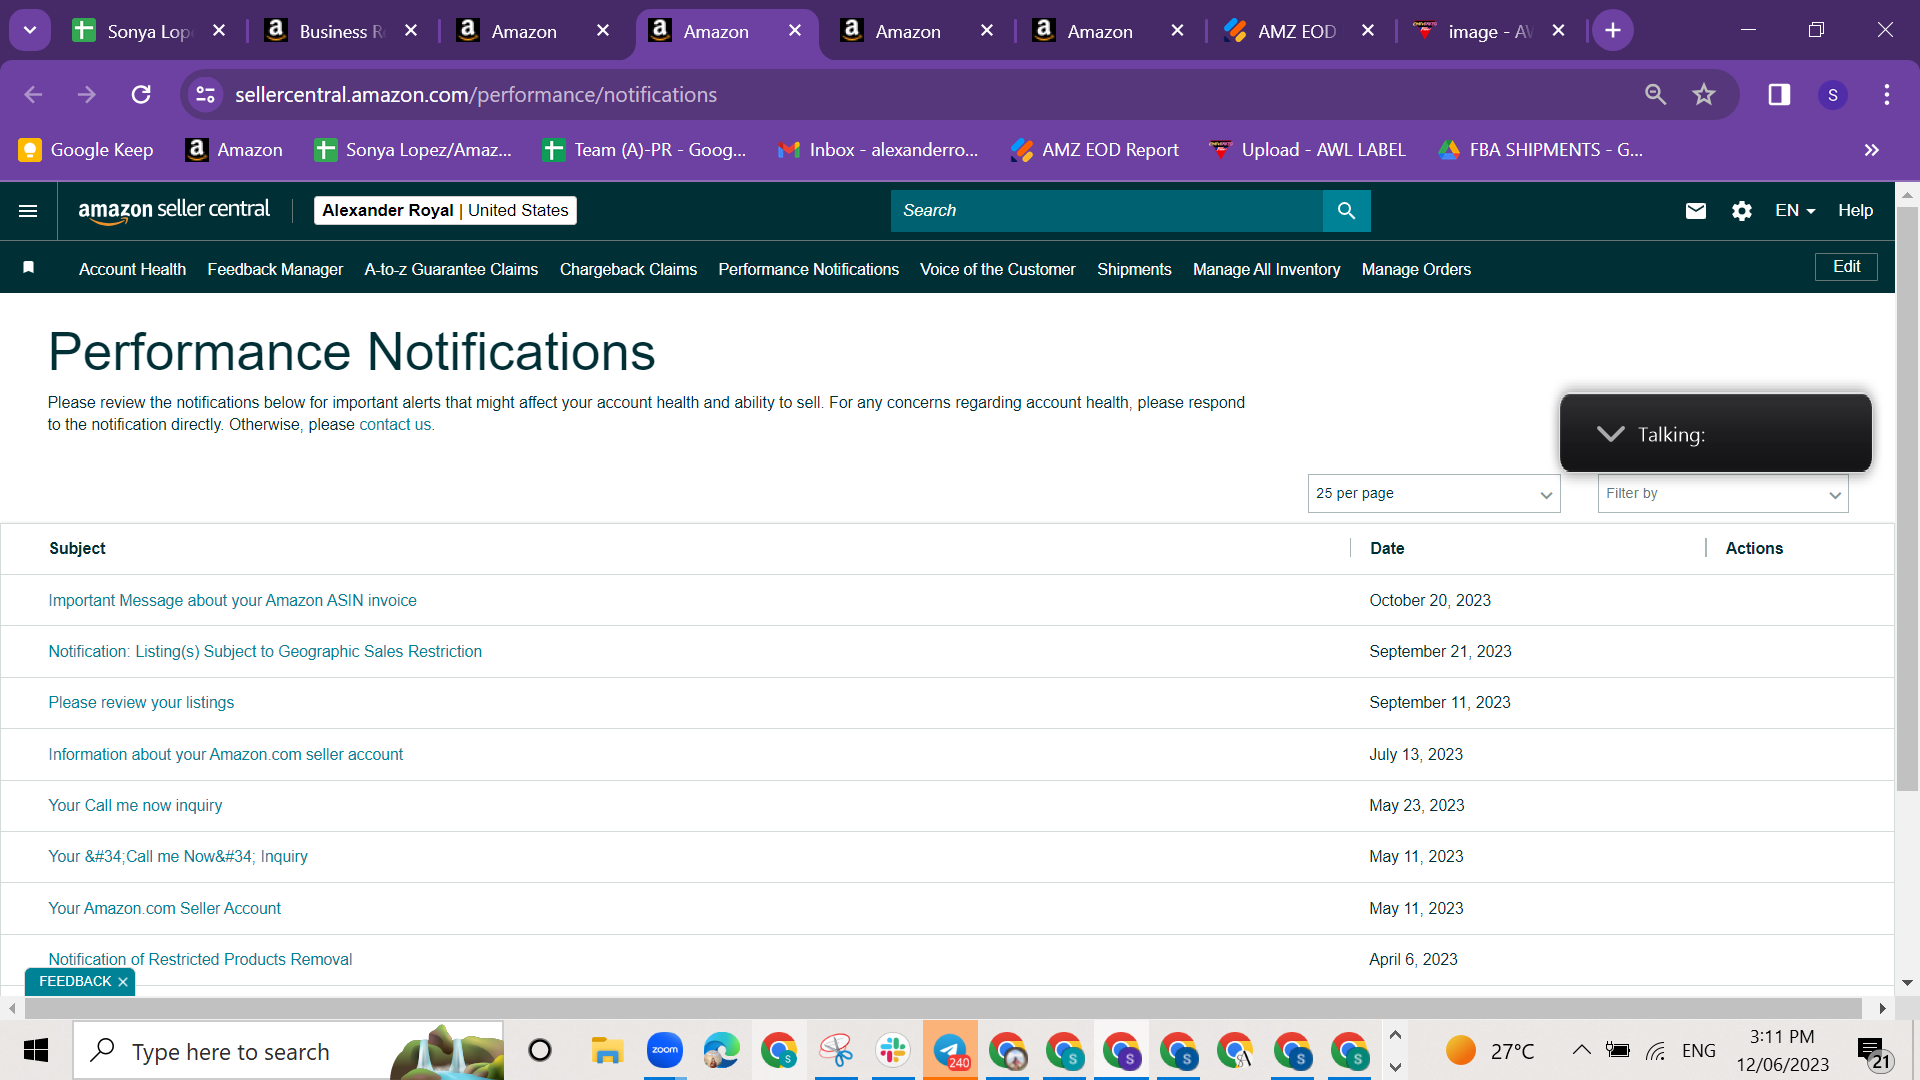Click the search magnifier button in Seller Central

[x=1346, y=211]
